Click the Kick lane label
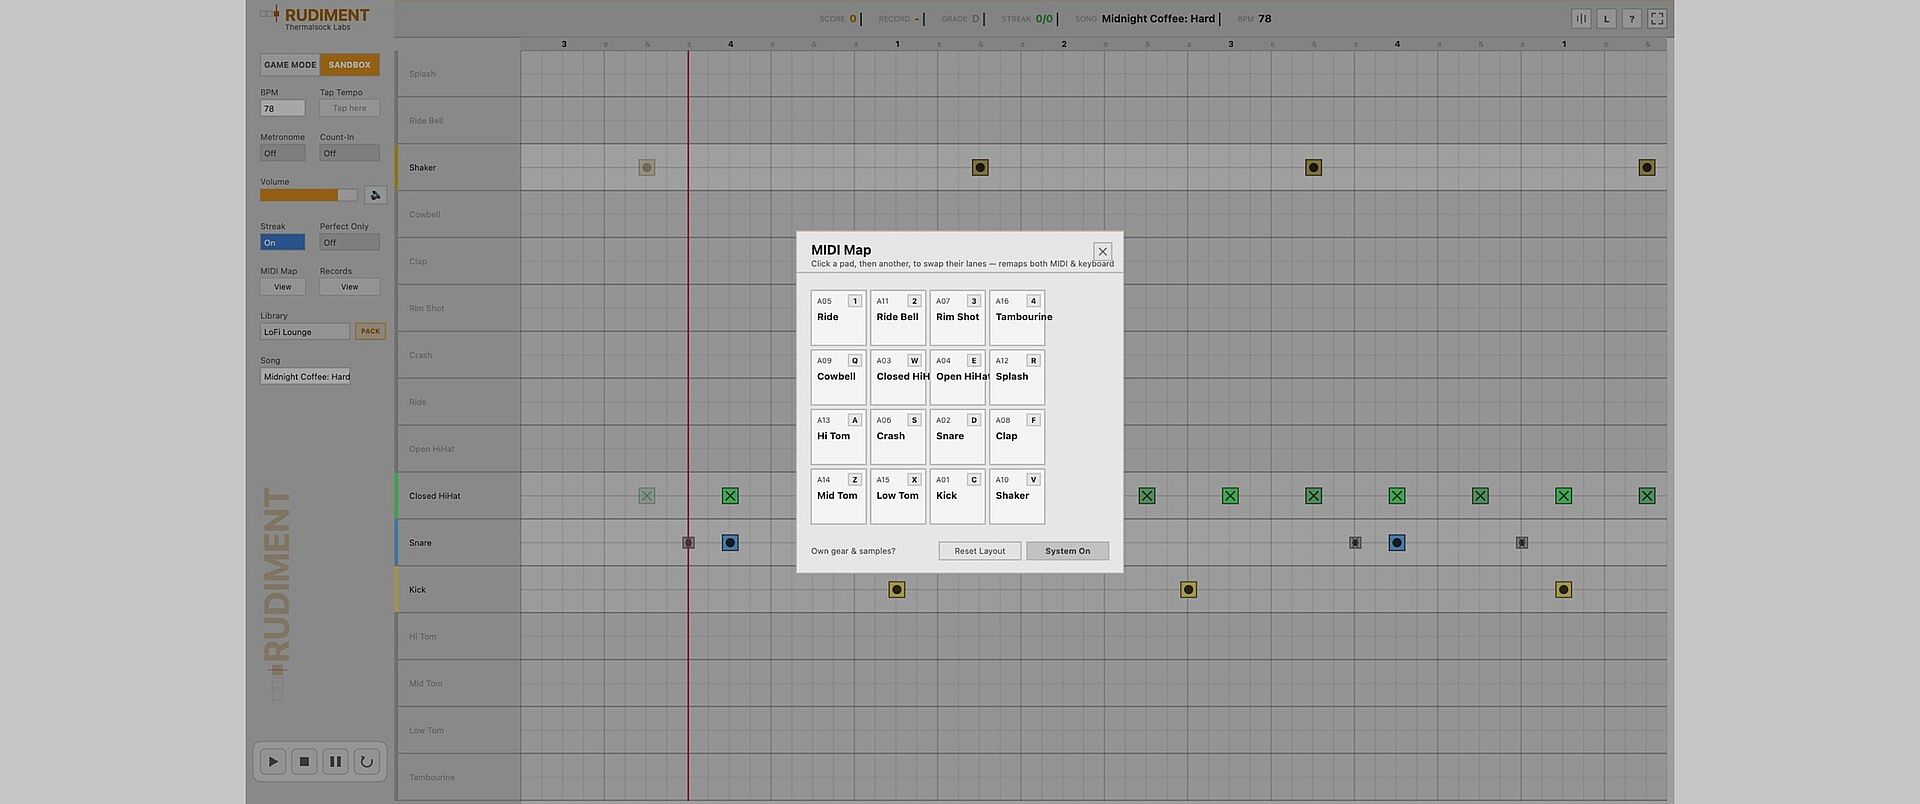 pyautogui.click(x=417, y=590)
